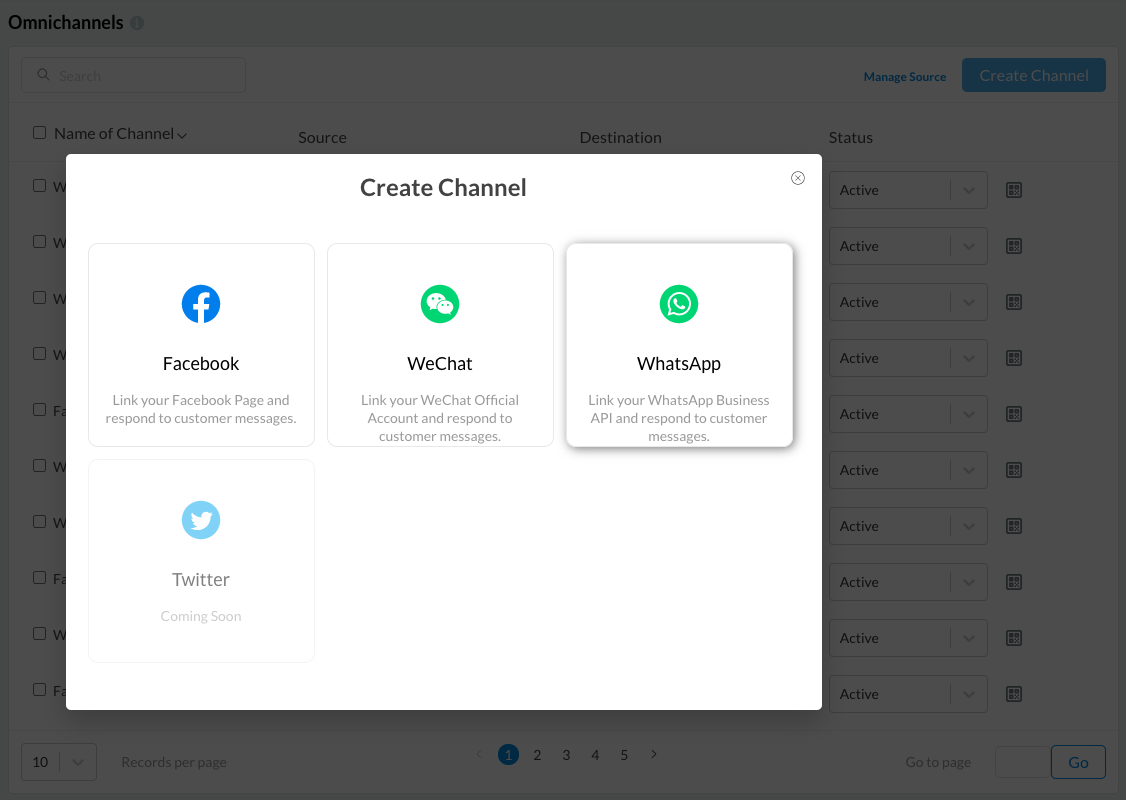Click the WeChat logo icon

coord(439,304)
